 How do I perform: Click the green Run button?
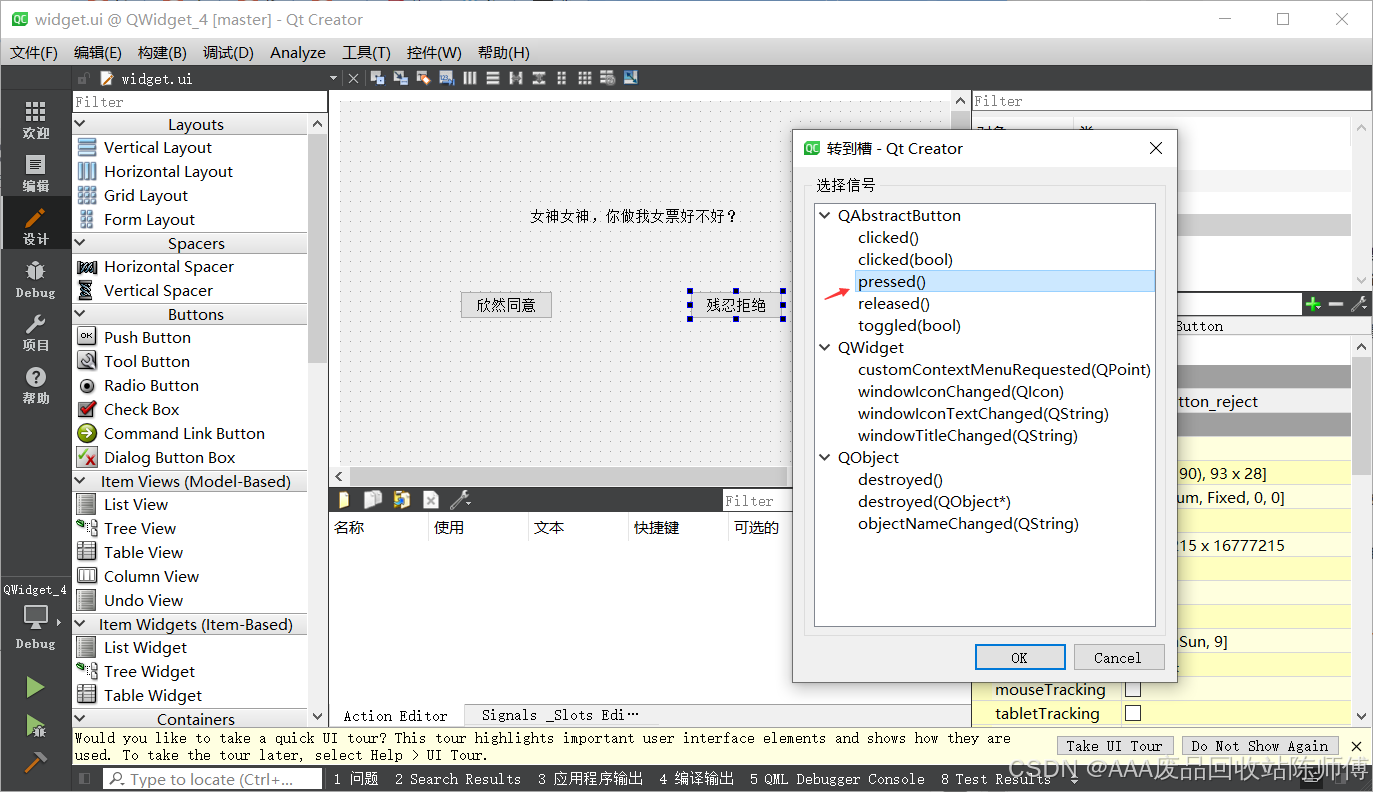pos(35,687)
